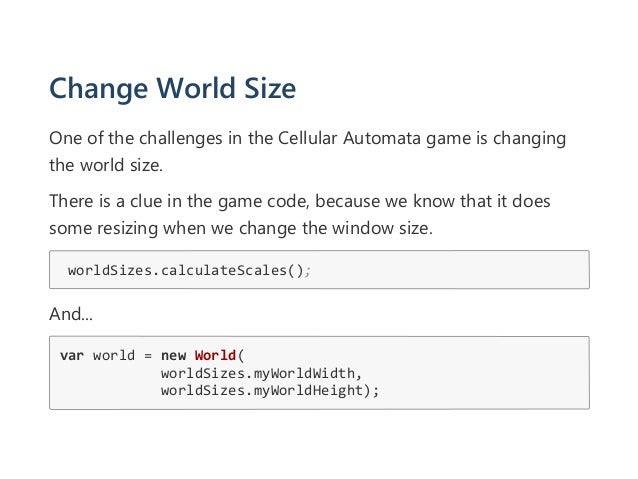
Task: Click the words 'window size' in paragraph
Action: [380, 228]
